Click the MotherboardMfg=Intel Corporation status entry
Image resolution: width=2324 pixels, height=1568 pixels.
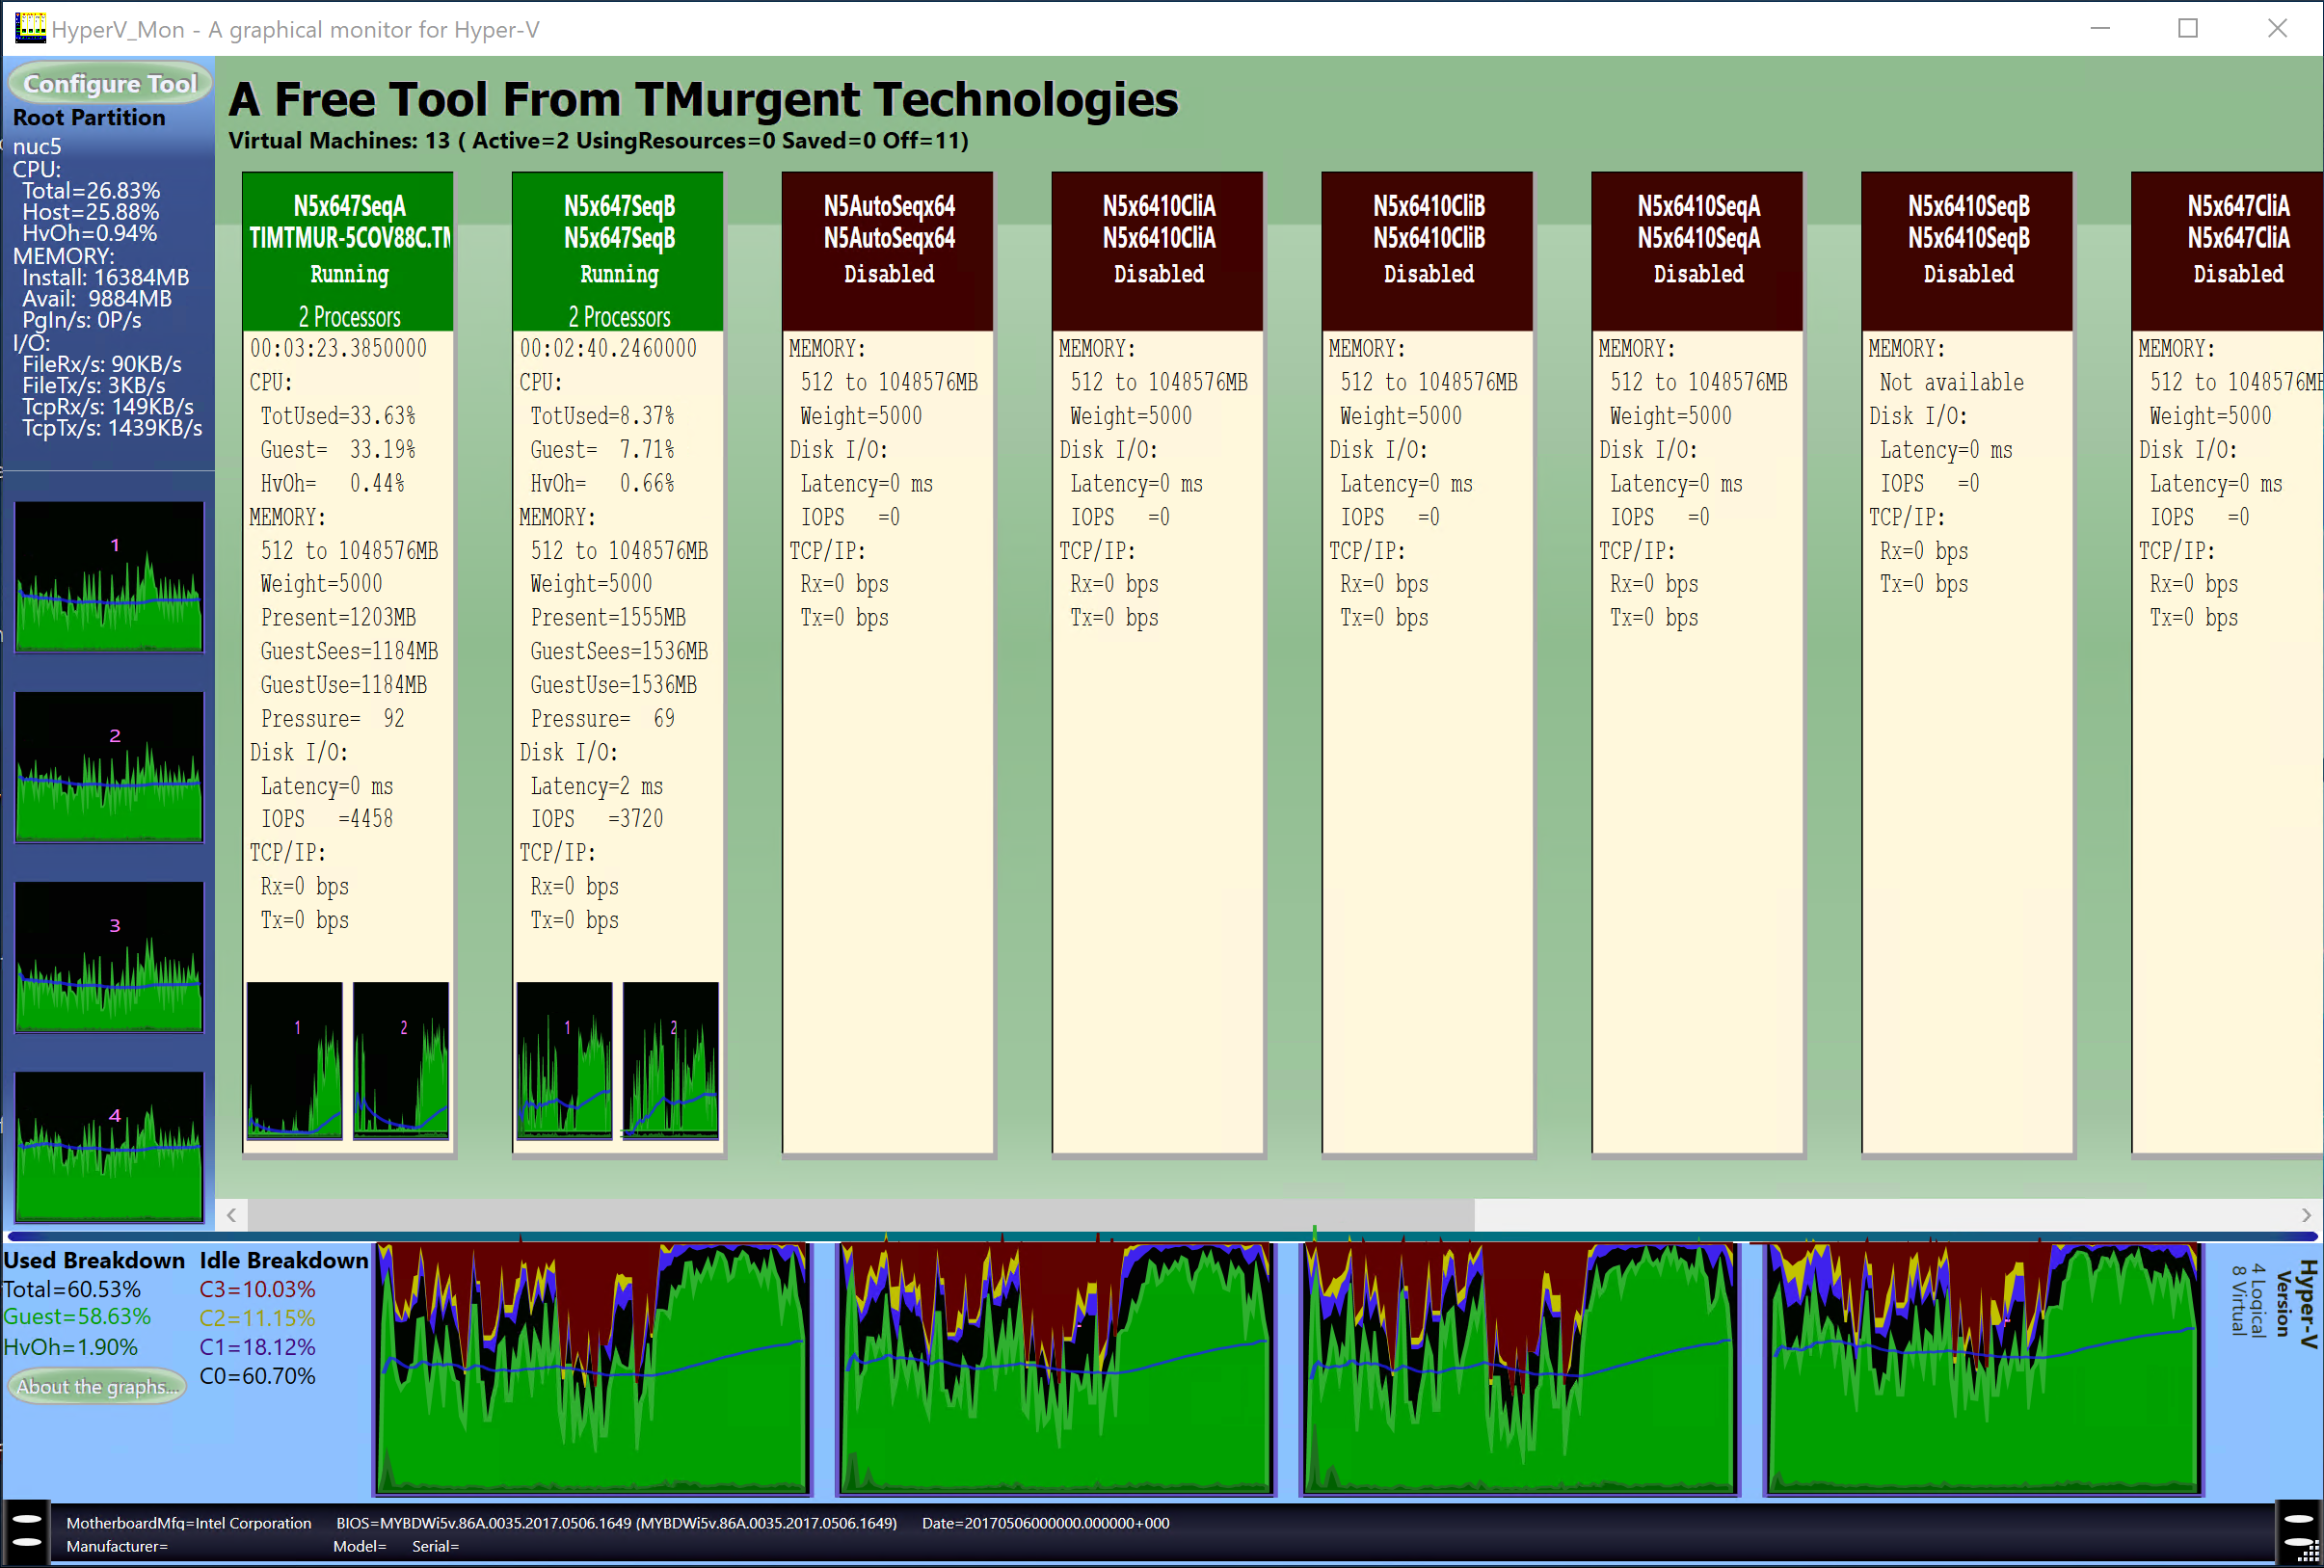[189, 1523]
